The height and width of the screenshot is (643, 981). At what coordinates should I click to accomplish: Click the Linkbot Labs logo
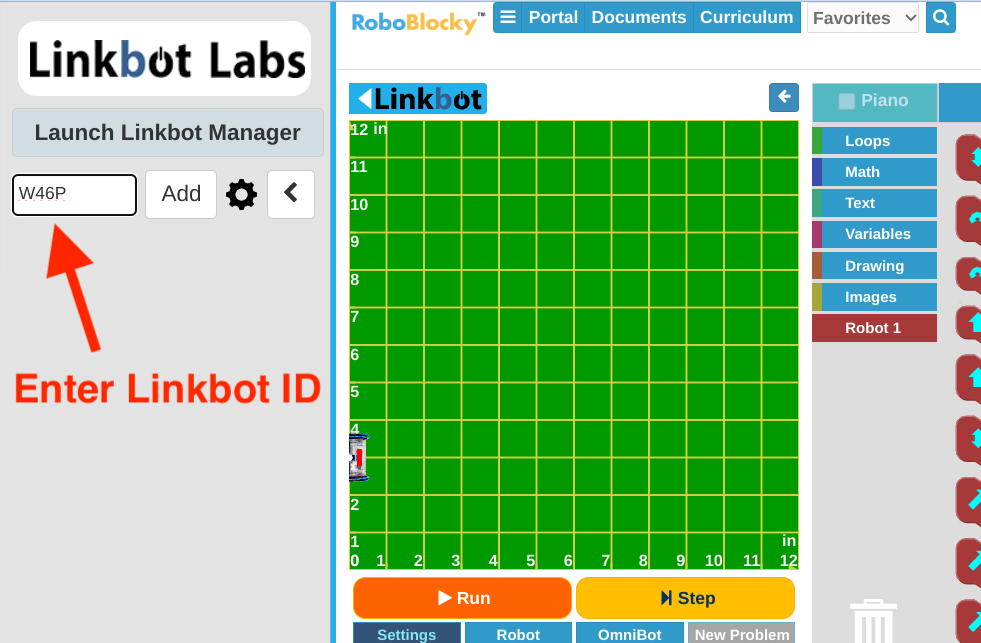(165, 59)
